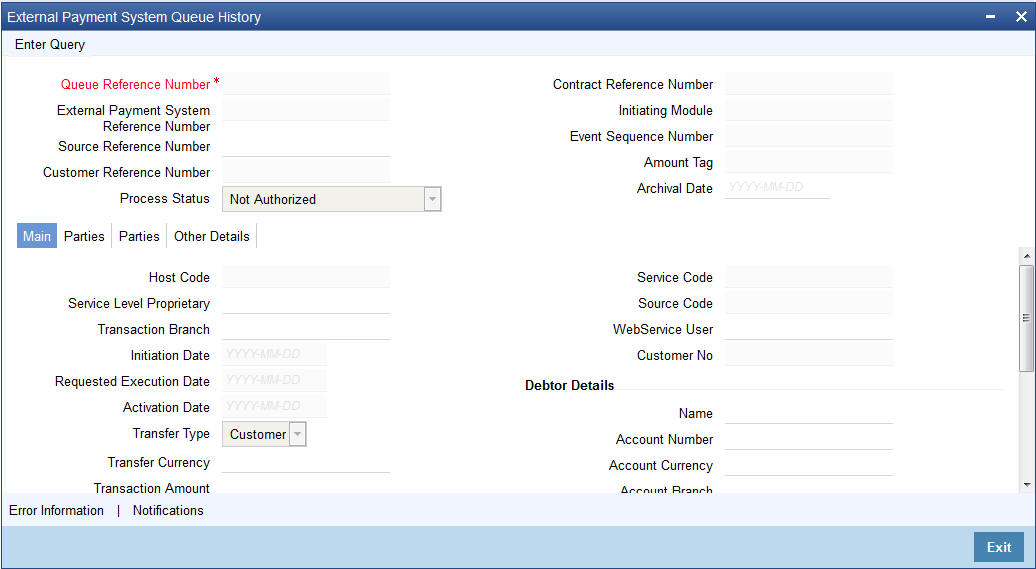Select the Amount Tag field
Screen dimensions: 1036x569
click(809, 162)
